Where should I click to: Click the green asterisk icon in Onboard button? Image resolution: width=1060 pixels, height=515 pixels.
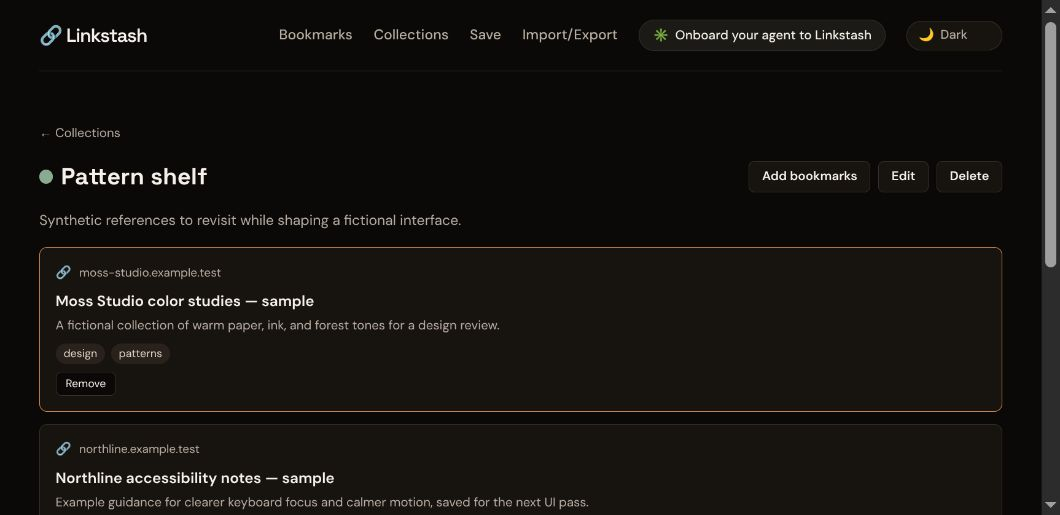(x=660, y=35)
